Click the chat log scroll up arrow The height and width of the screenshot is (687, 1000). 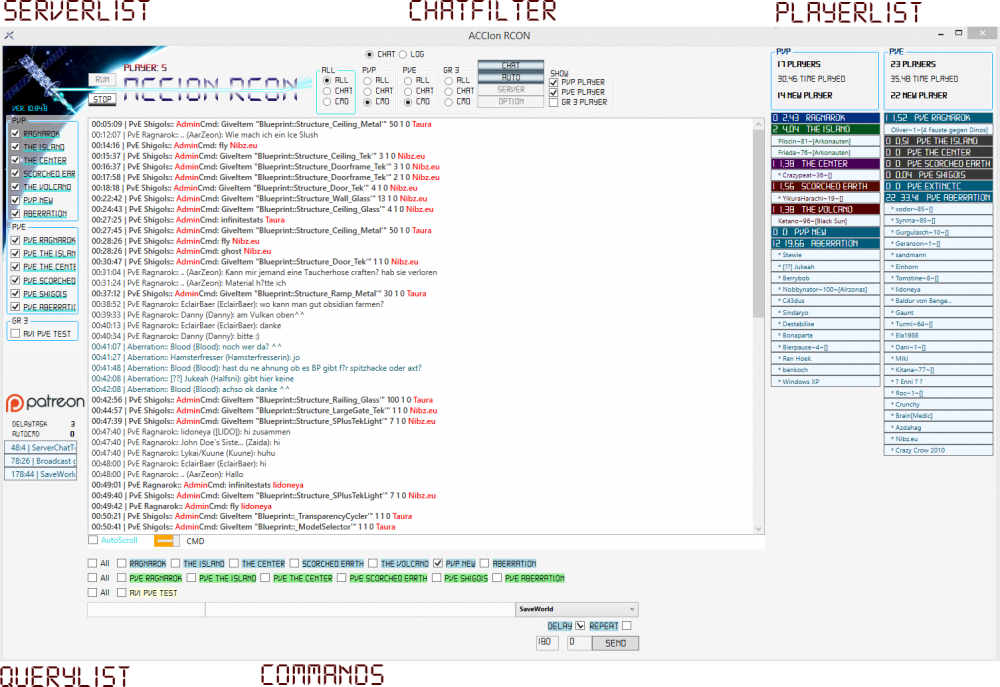tap(758, 124)
